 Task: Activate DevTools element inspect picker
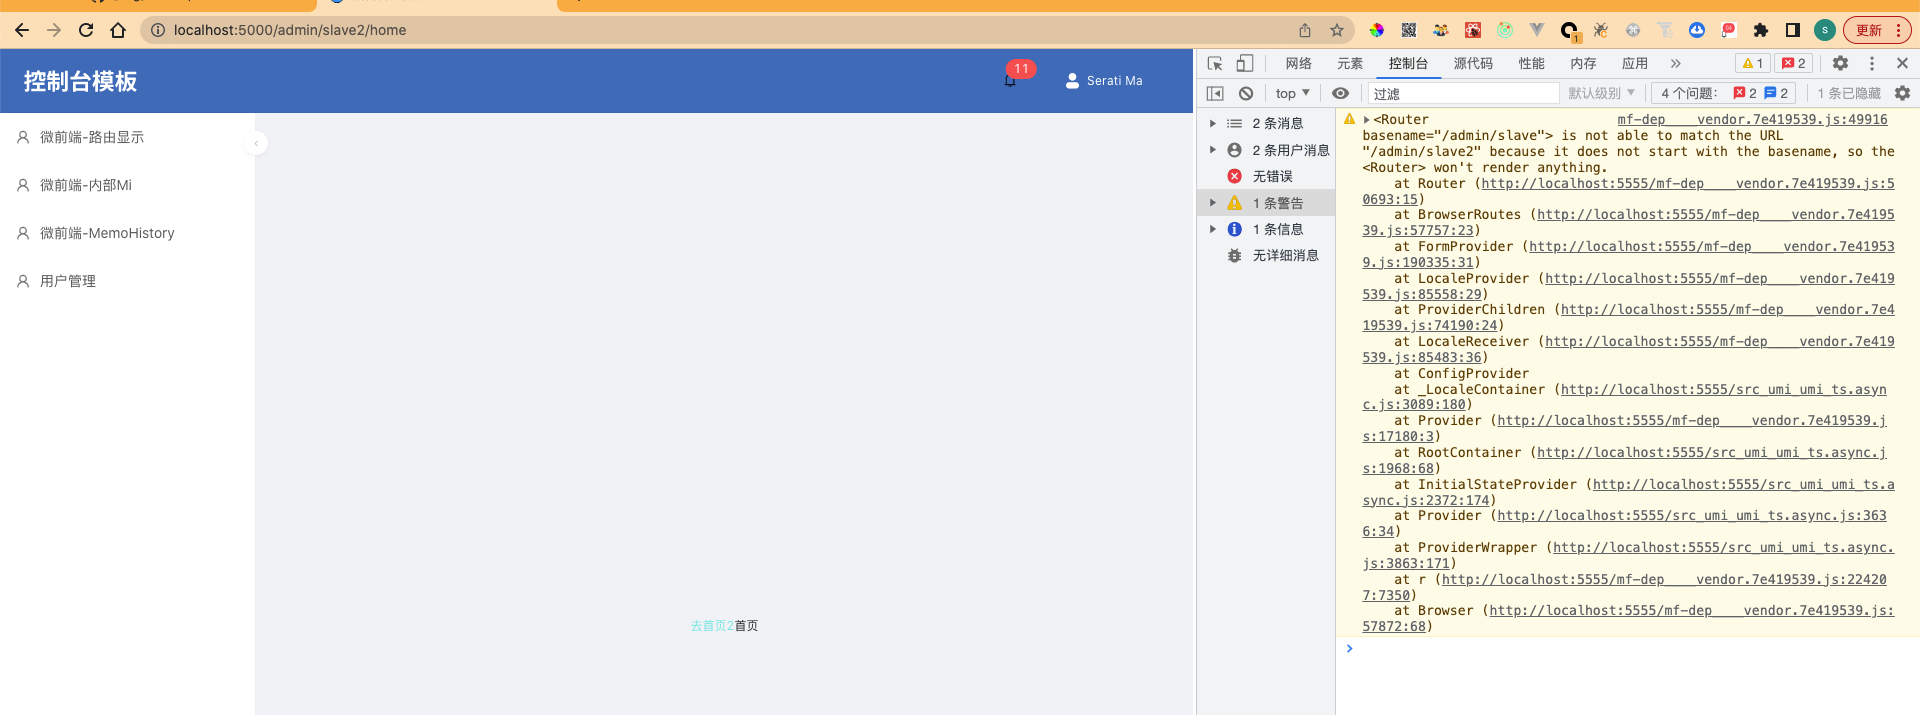tap(1215, 63)
